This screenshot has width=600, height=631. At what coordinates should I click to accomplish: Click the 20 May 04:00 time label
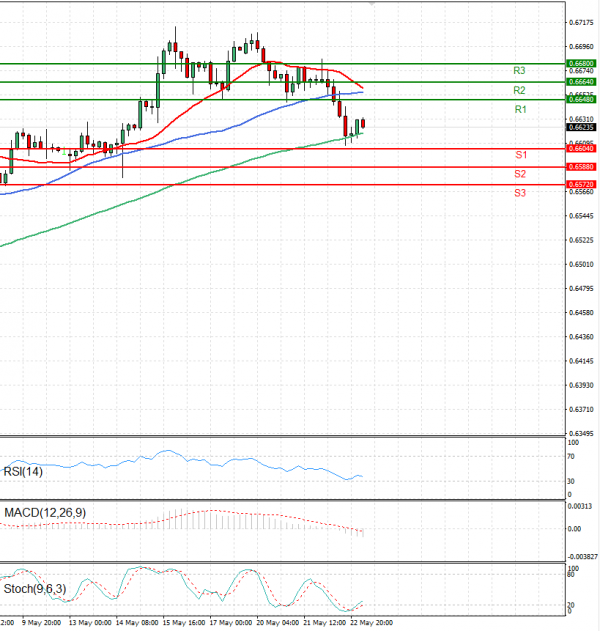click(x=278, y=623)
